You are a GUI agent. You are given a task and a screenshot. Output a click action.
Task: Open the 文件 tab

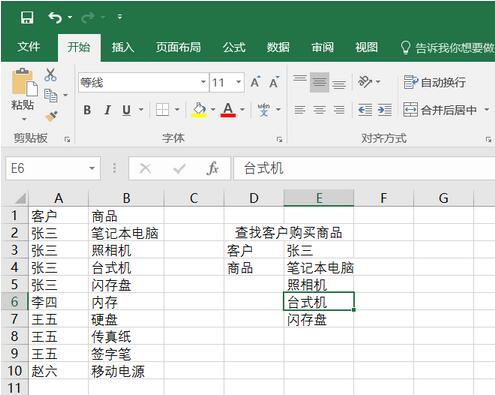click(x=29, y=47)
